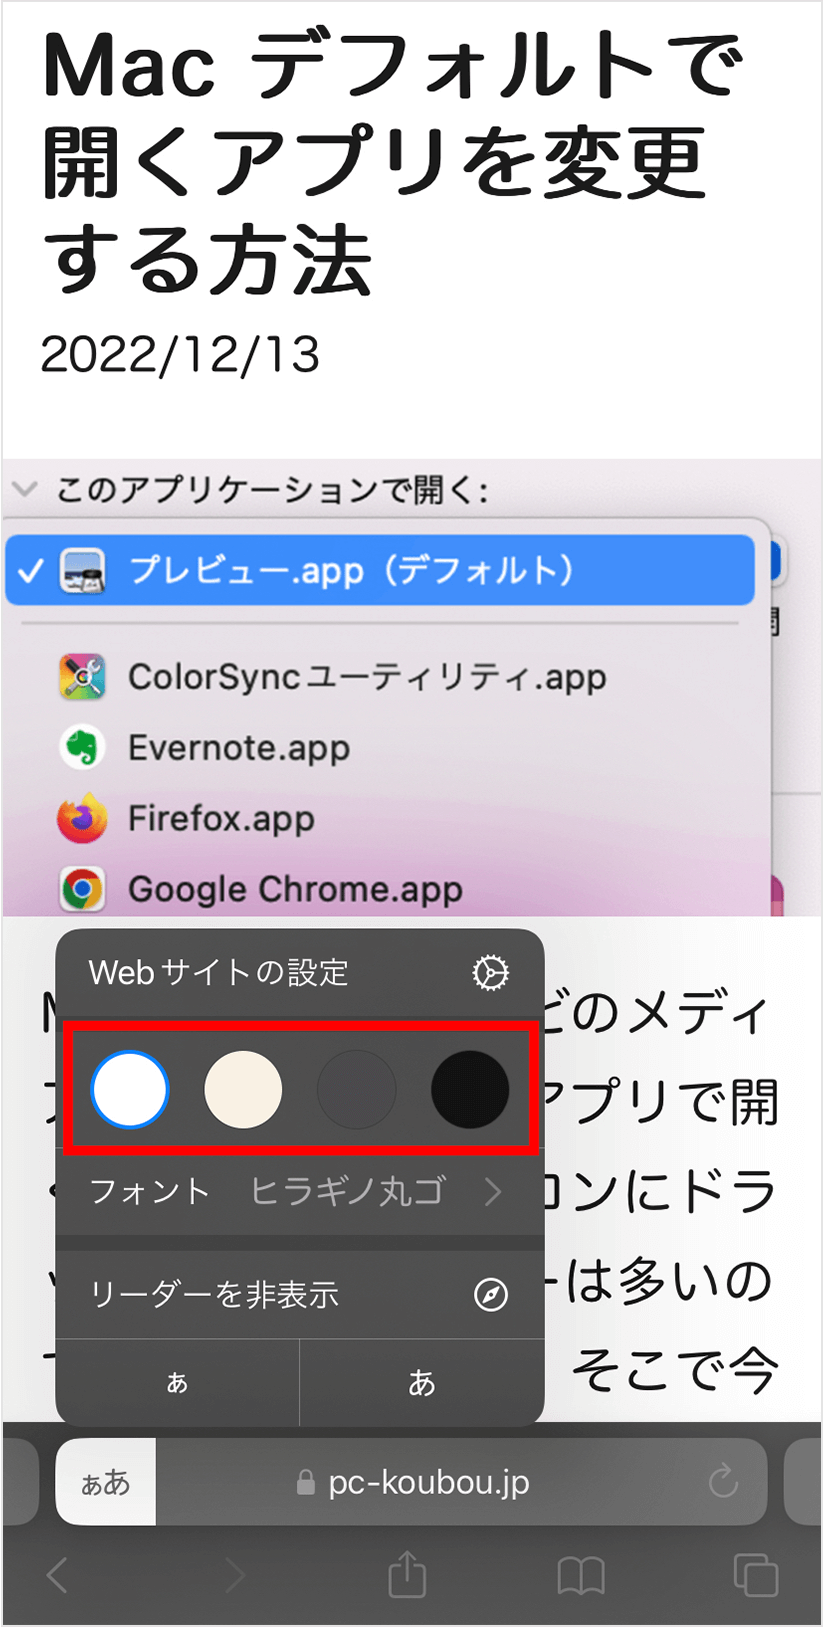Increase text size with large あ
Viewport: 824px width, 1627px height.
click(x=422, y=1382)
